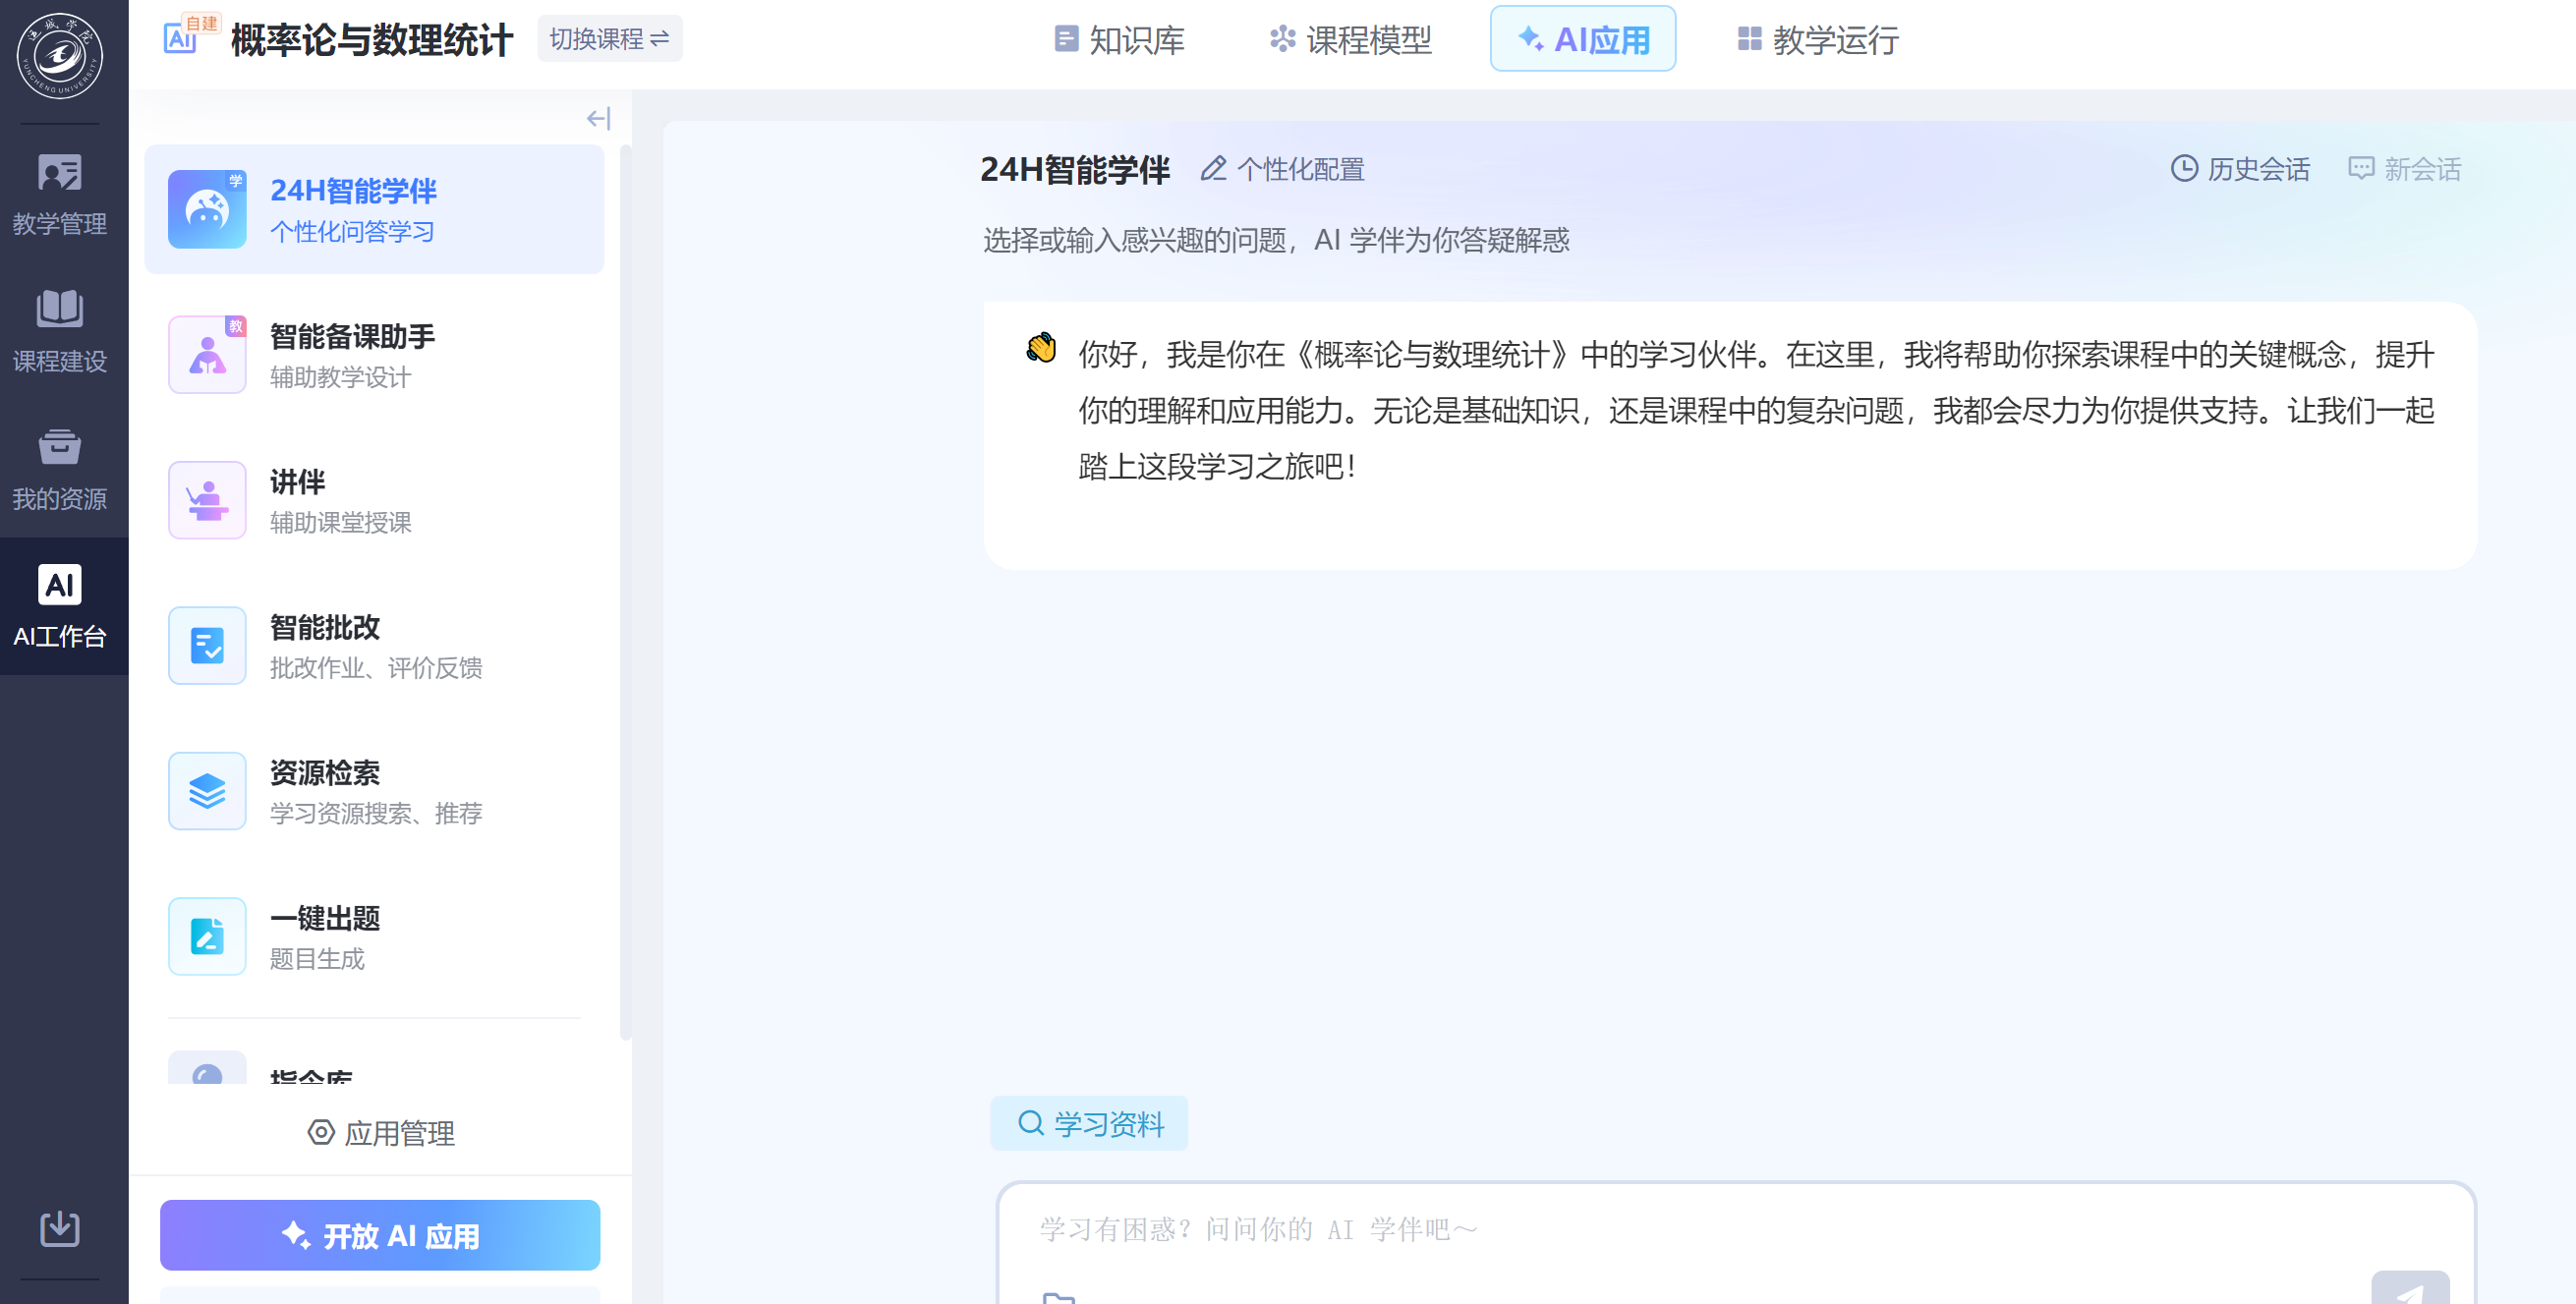Select 批改作业、评价反馈 subtitle text
The height and width of the screenshot is (1304, 2576).
point(376,668)
